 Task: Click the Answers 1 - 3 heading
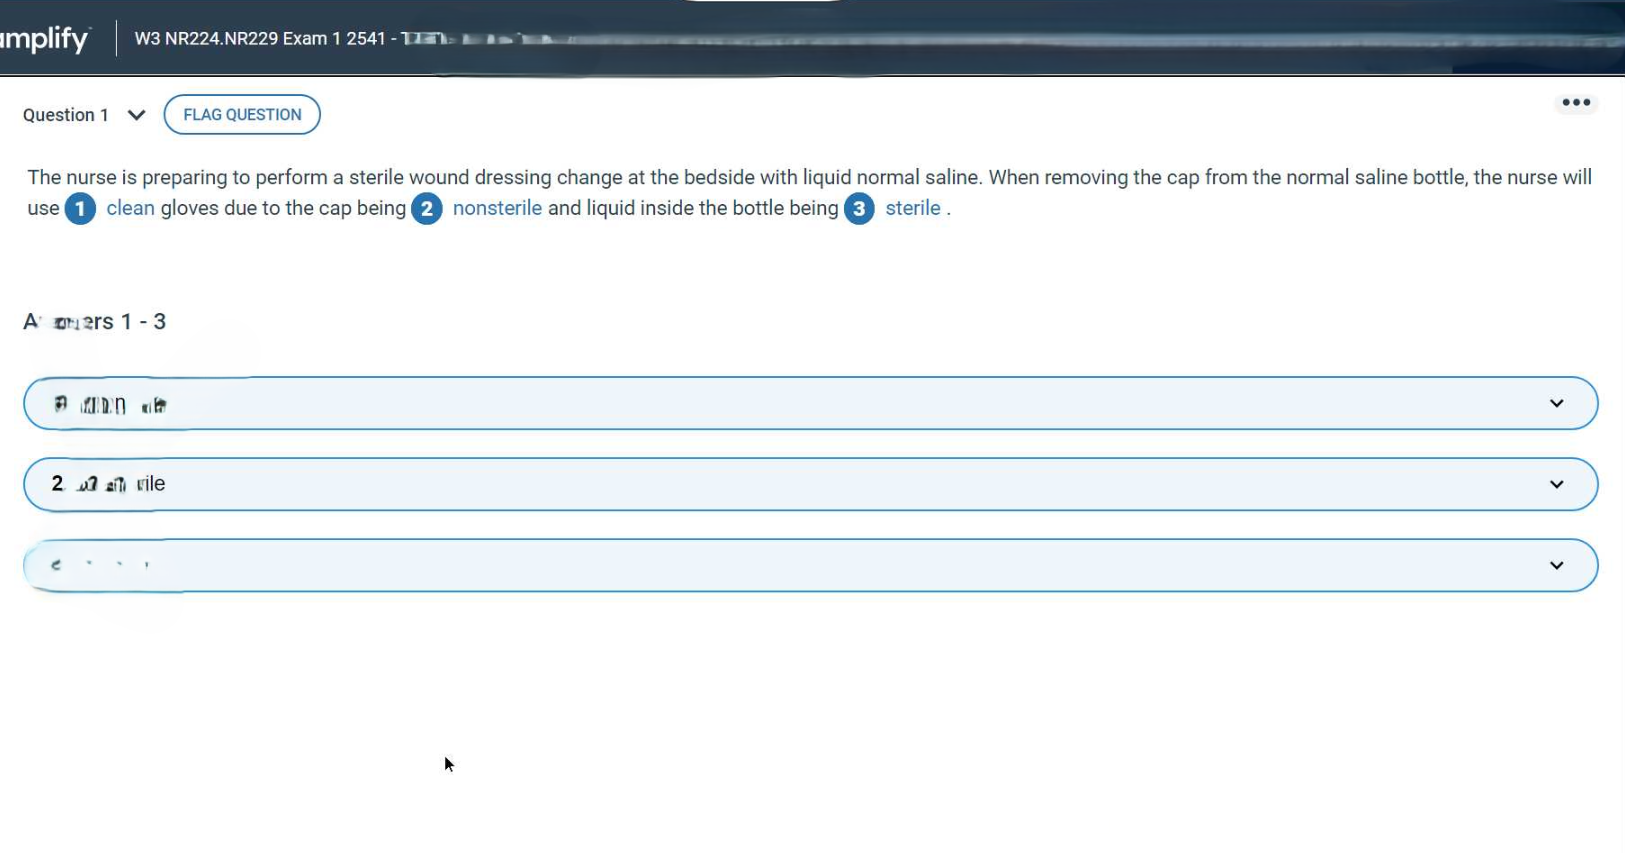point(95,322)
